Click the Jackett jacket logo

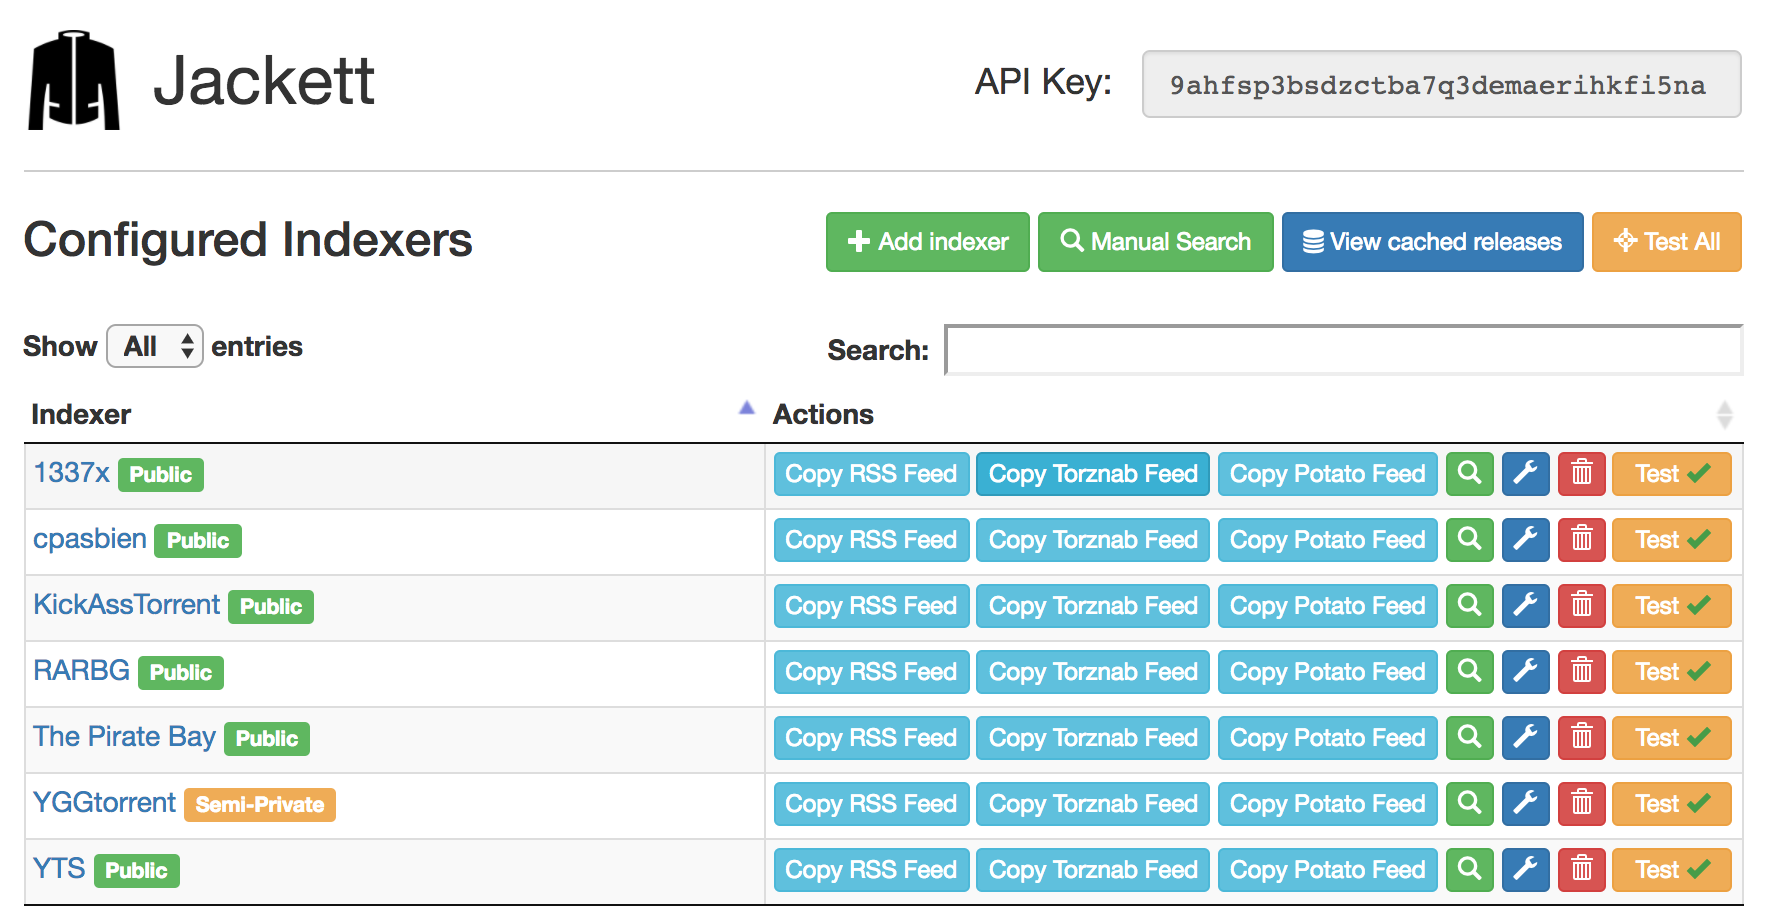pyautogui.click(x=74, y=80)
